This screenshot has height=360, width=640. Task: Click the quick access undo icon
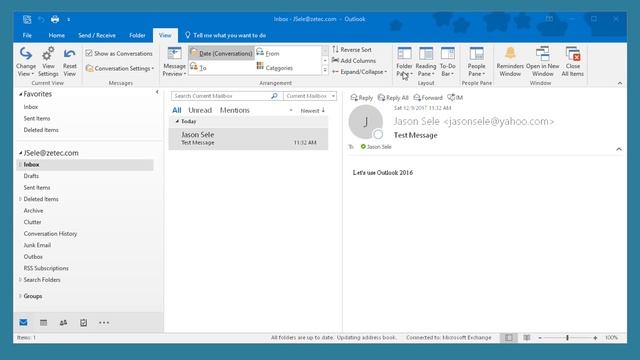tap(41, 19)
